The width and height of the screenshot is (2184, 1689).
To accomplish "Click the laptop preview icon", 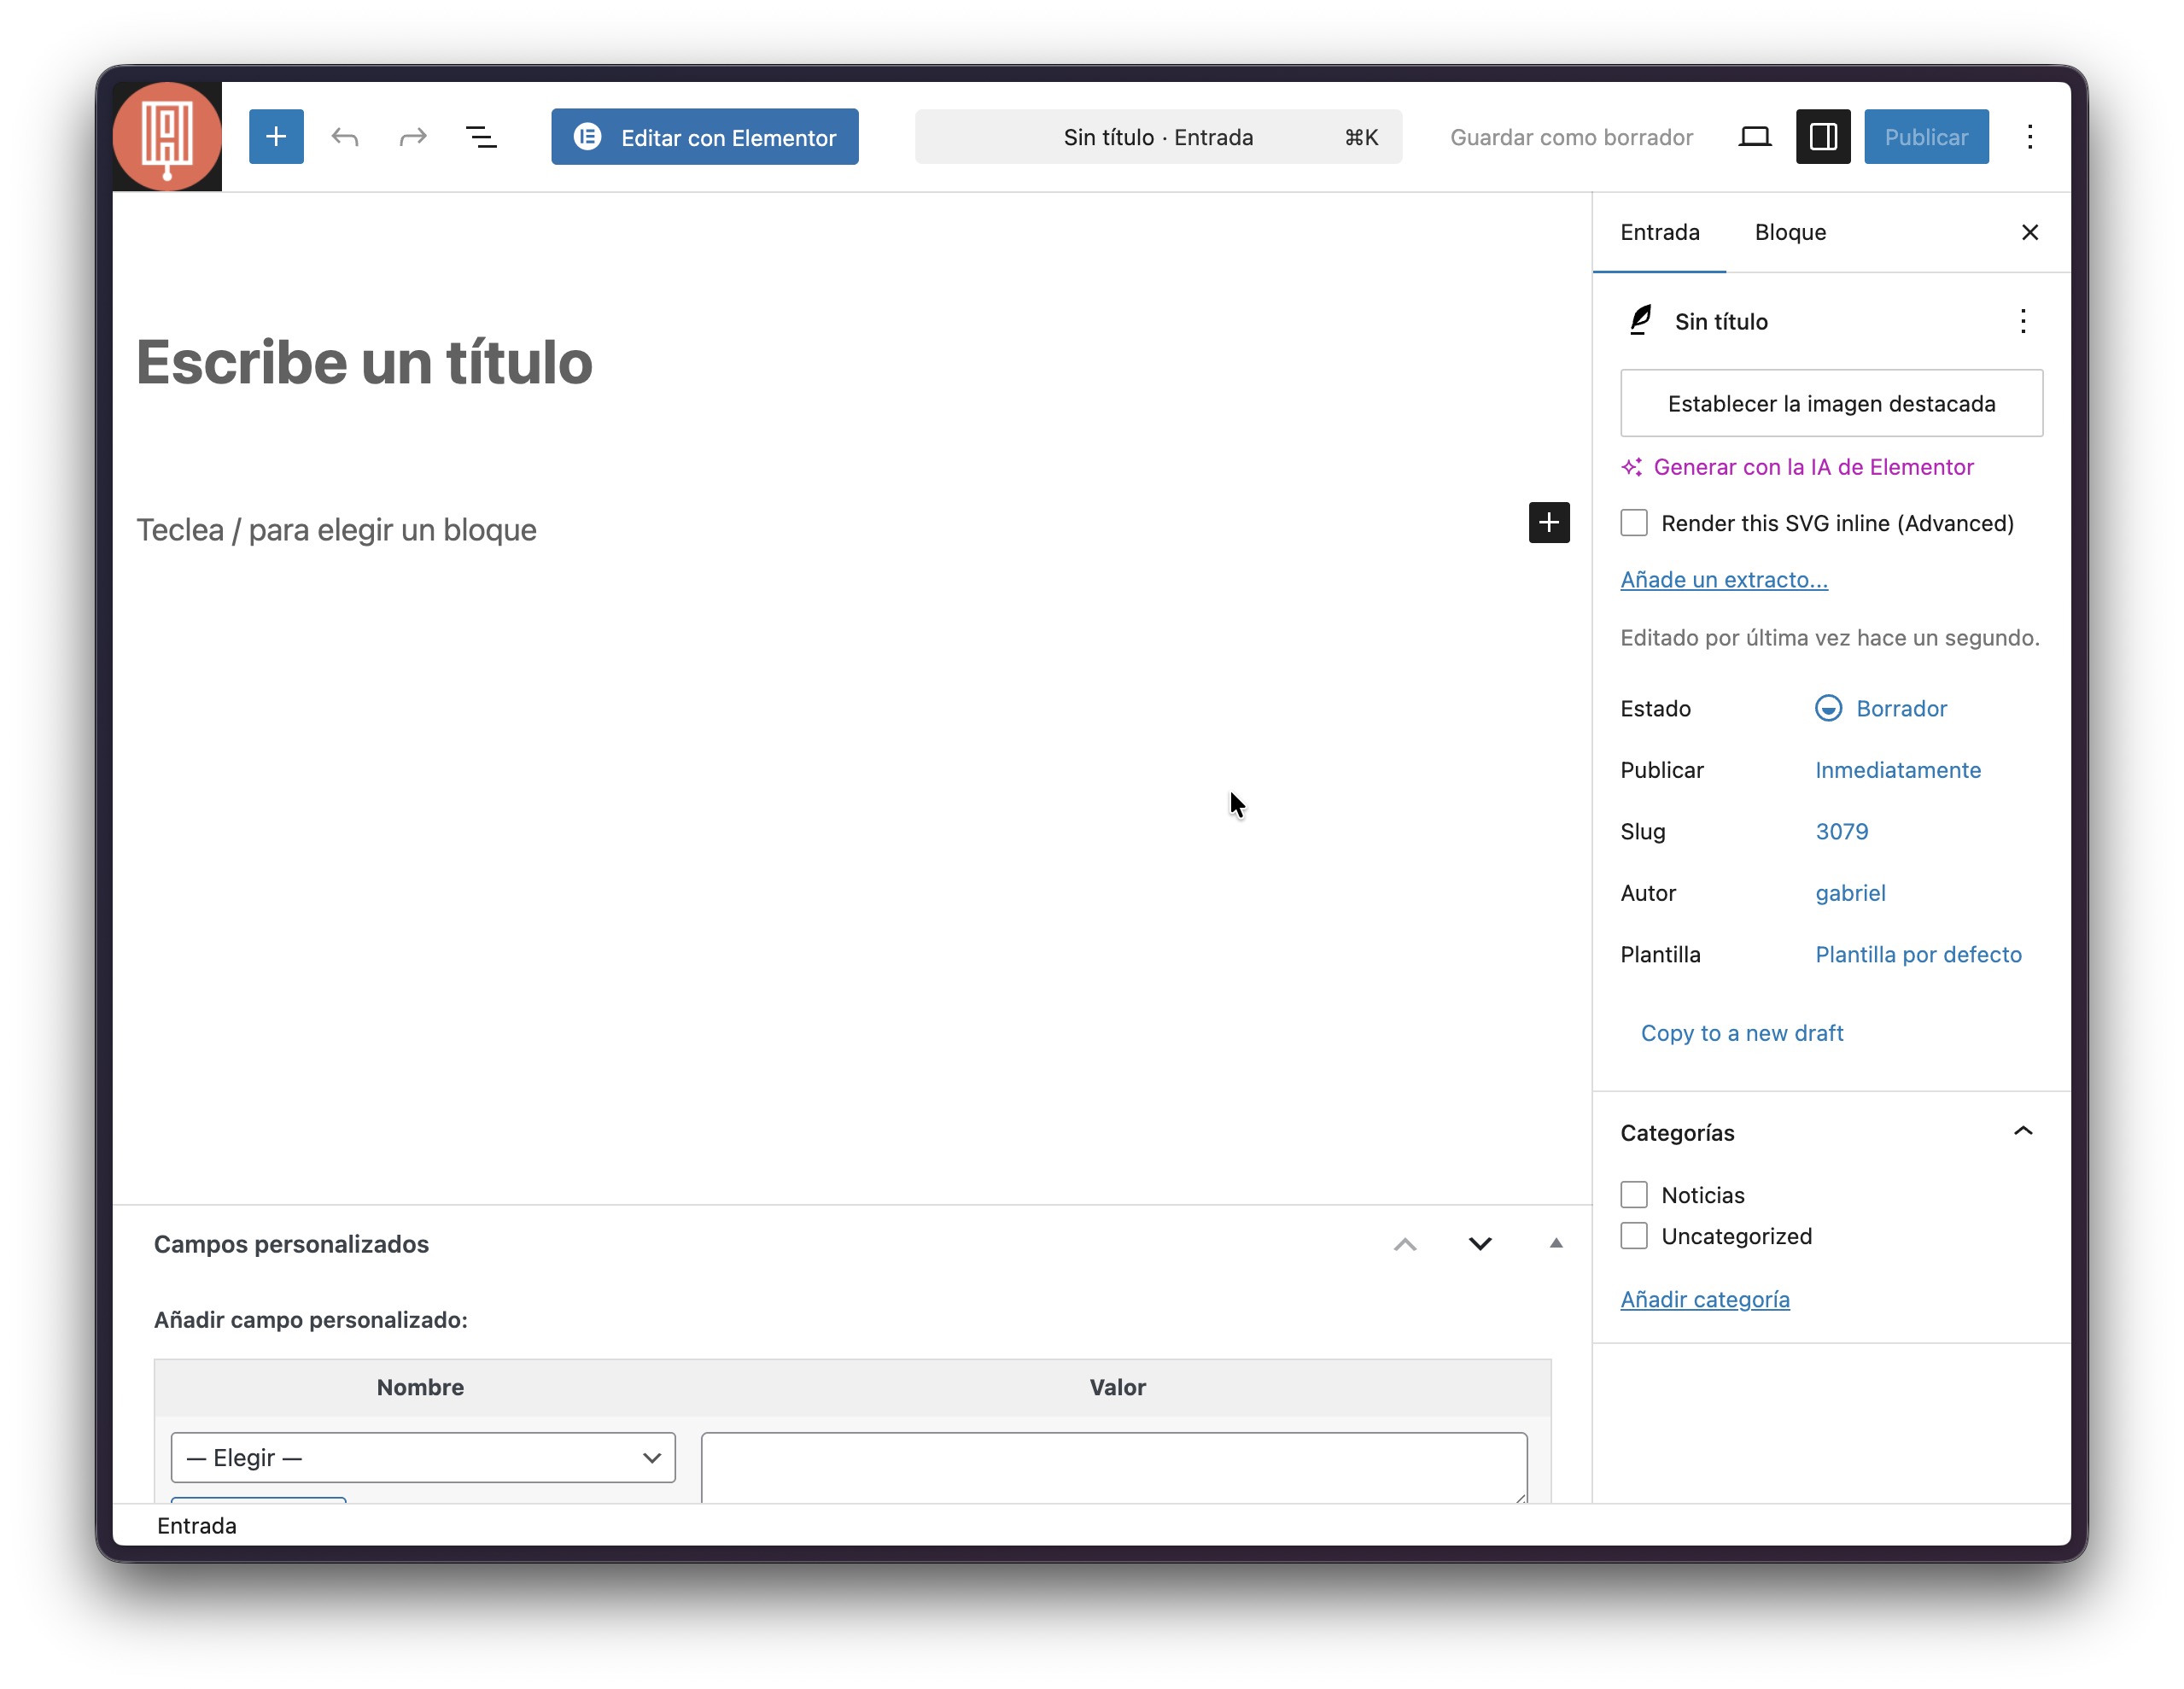I will click(1754, 137).
